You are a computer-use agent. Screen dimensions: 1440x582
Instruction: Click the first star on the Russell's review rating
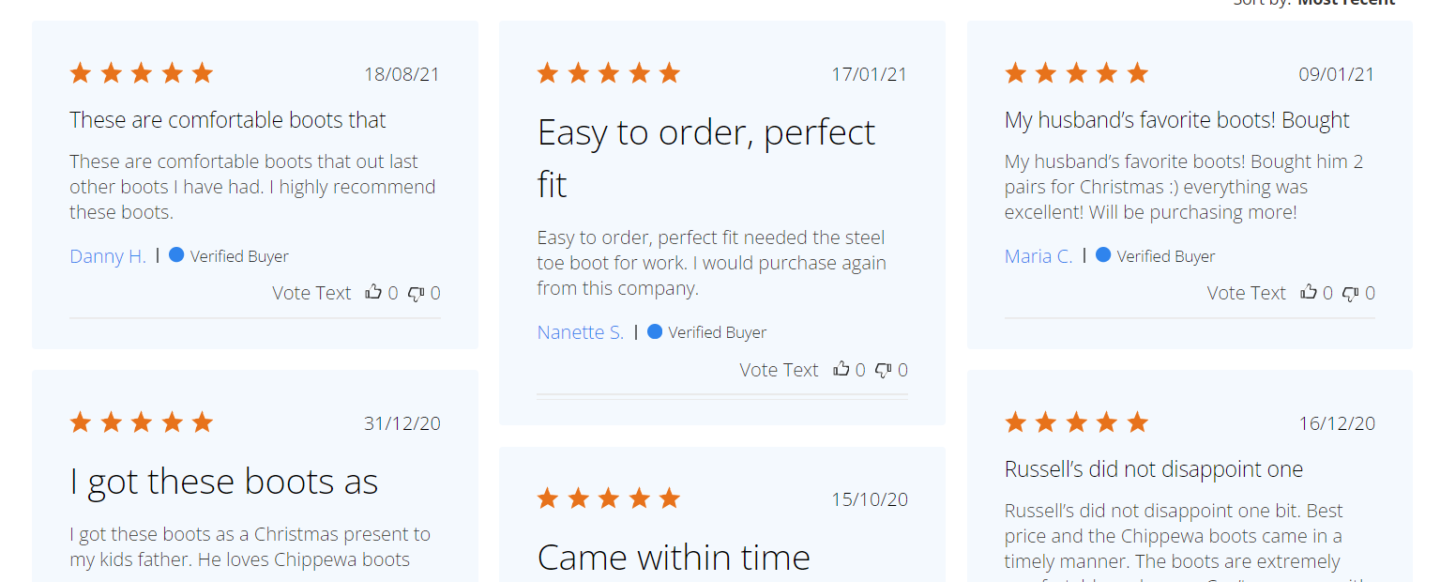click(1015, 421)
